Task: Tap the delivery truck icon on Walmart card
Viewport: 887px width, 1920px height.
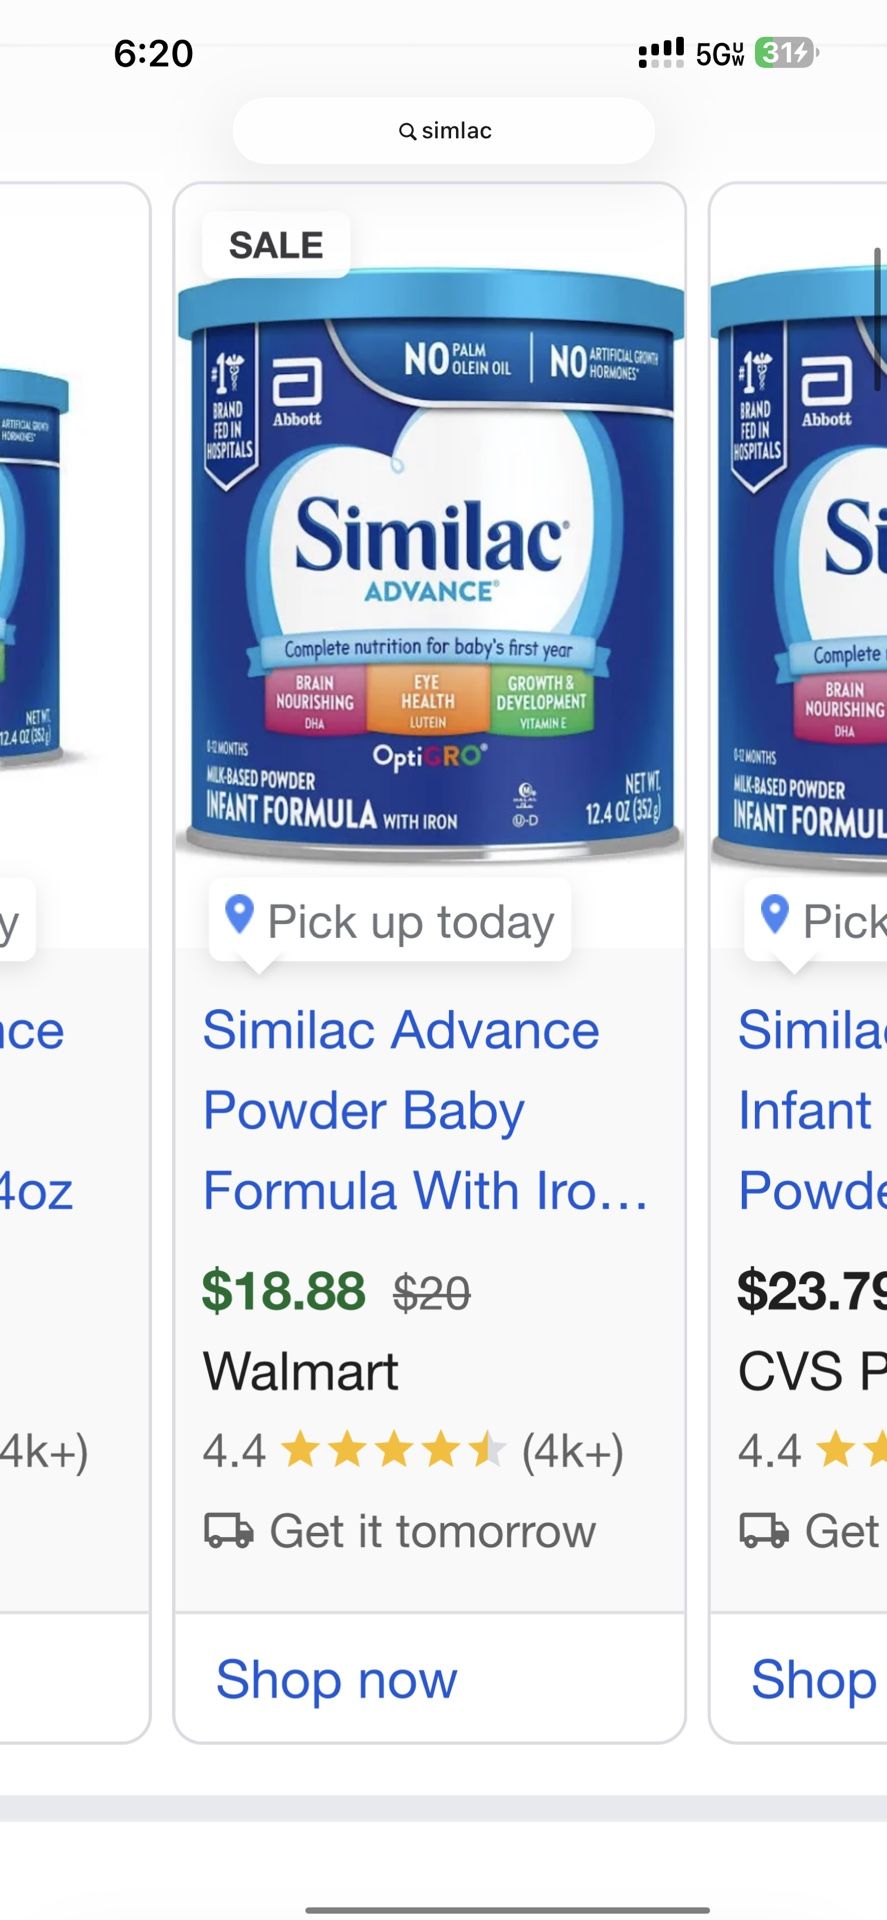Action: [x=229, y=1530]
